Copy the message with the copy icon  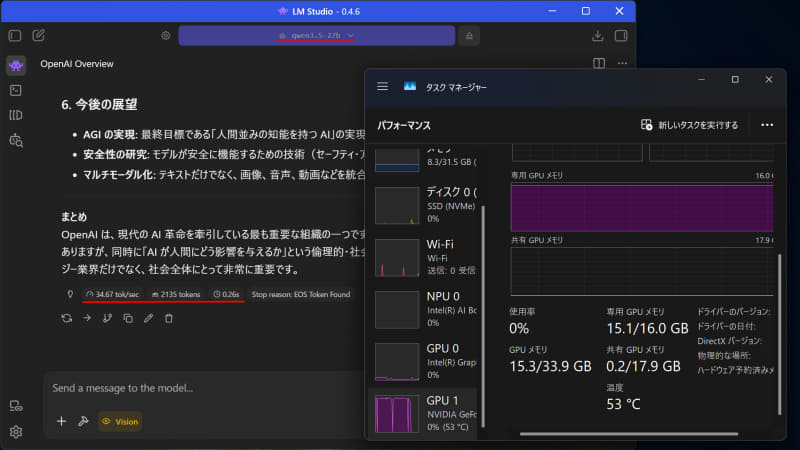[x=128, y=318]
